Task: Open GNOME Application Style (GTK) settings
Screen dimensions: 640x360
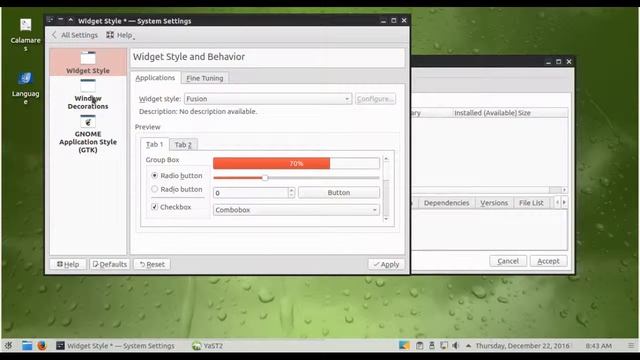Action: pos(88,134)
